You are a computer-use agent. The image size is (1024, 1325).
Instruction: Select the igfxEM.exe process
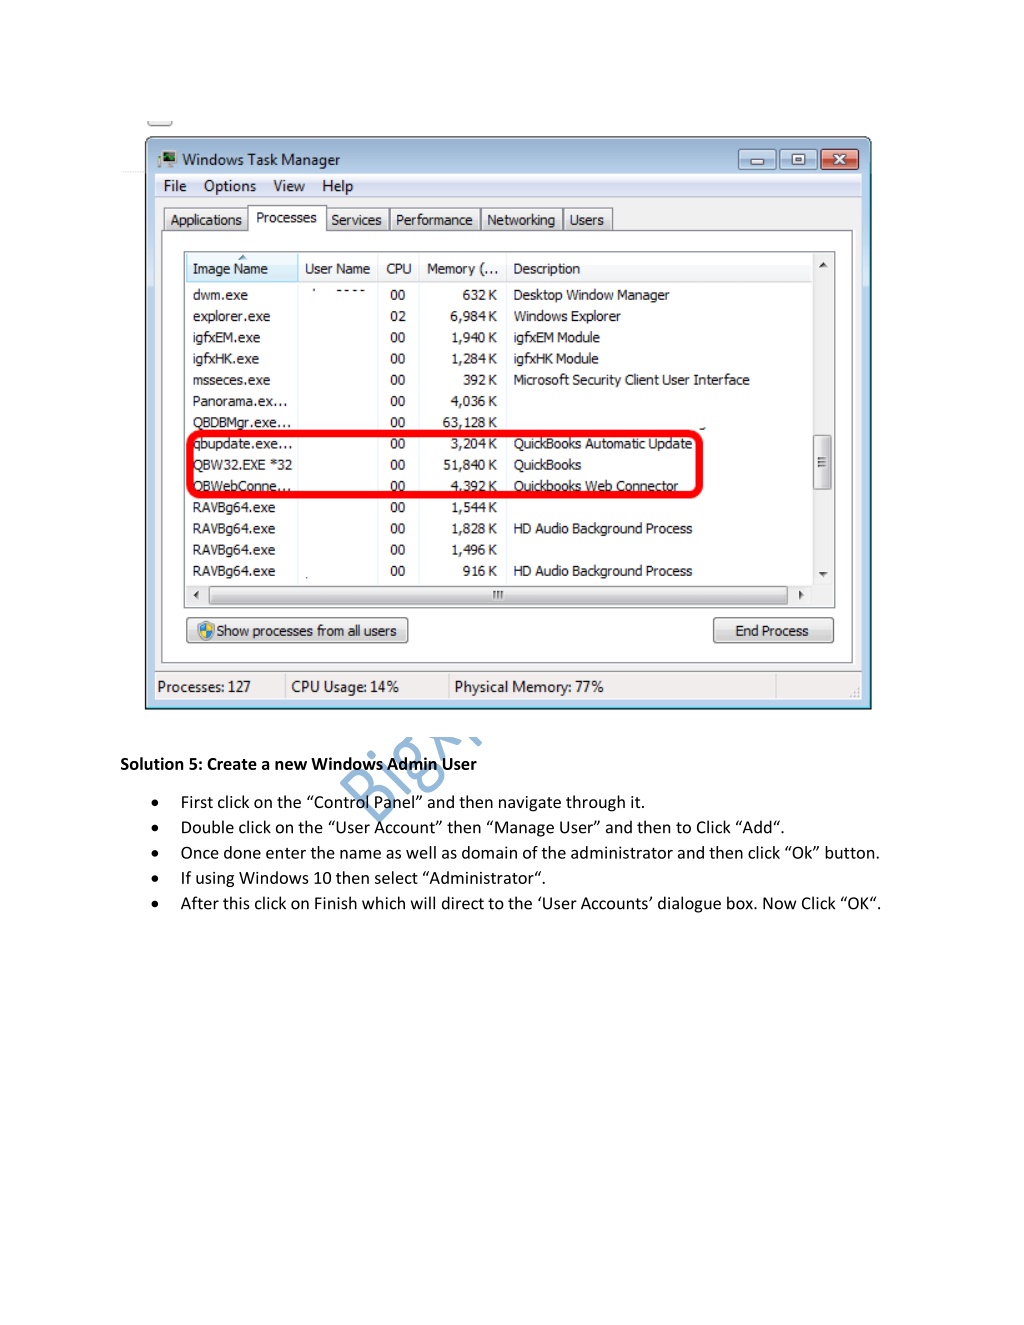[499, 338]
